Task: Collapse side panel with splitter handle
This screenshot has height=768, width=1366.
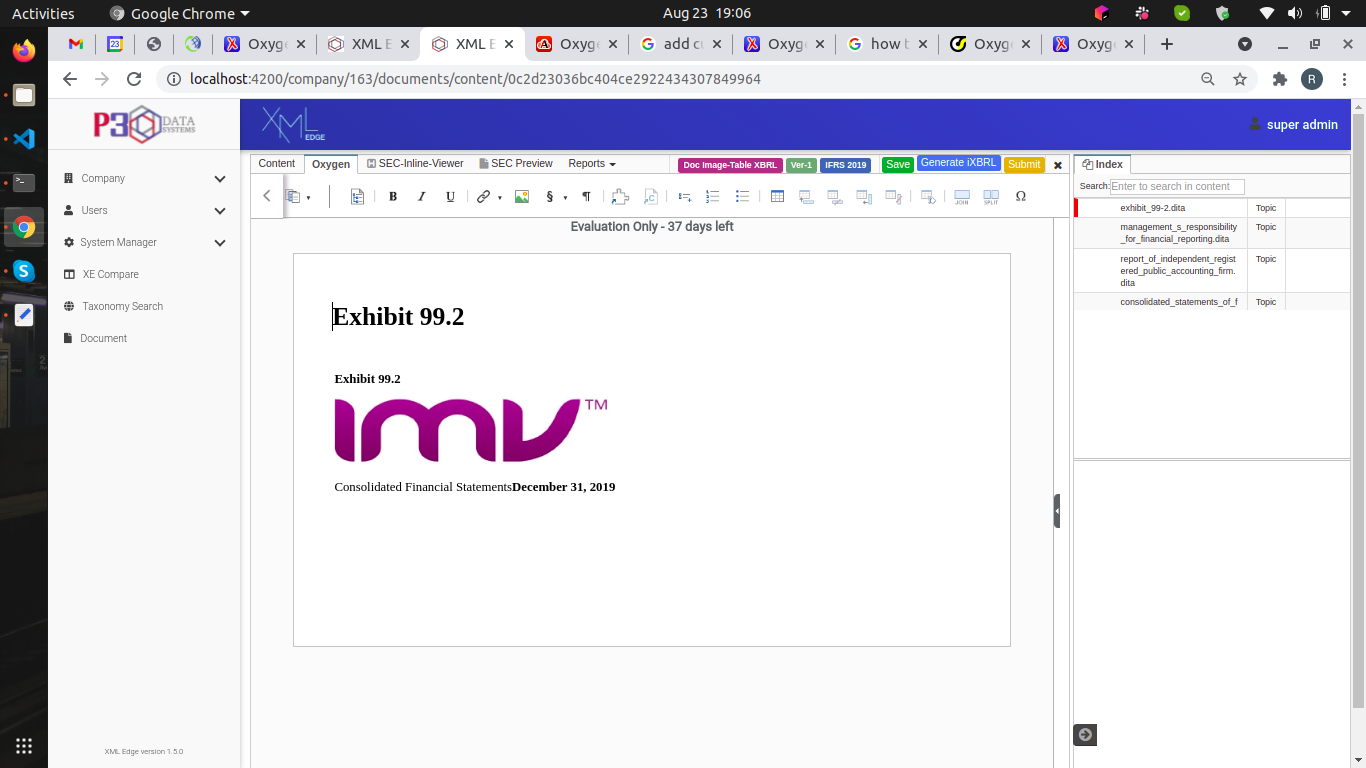Action: coord(1057,511)
